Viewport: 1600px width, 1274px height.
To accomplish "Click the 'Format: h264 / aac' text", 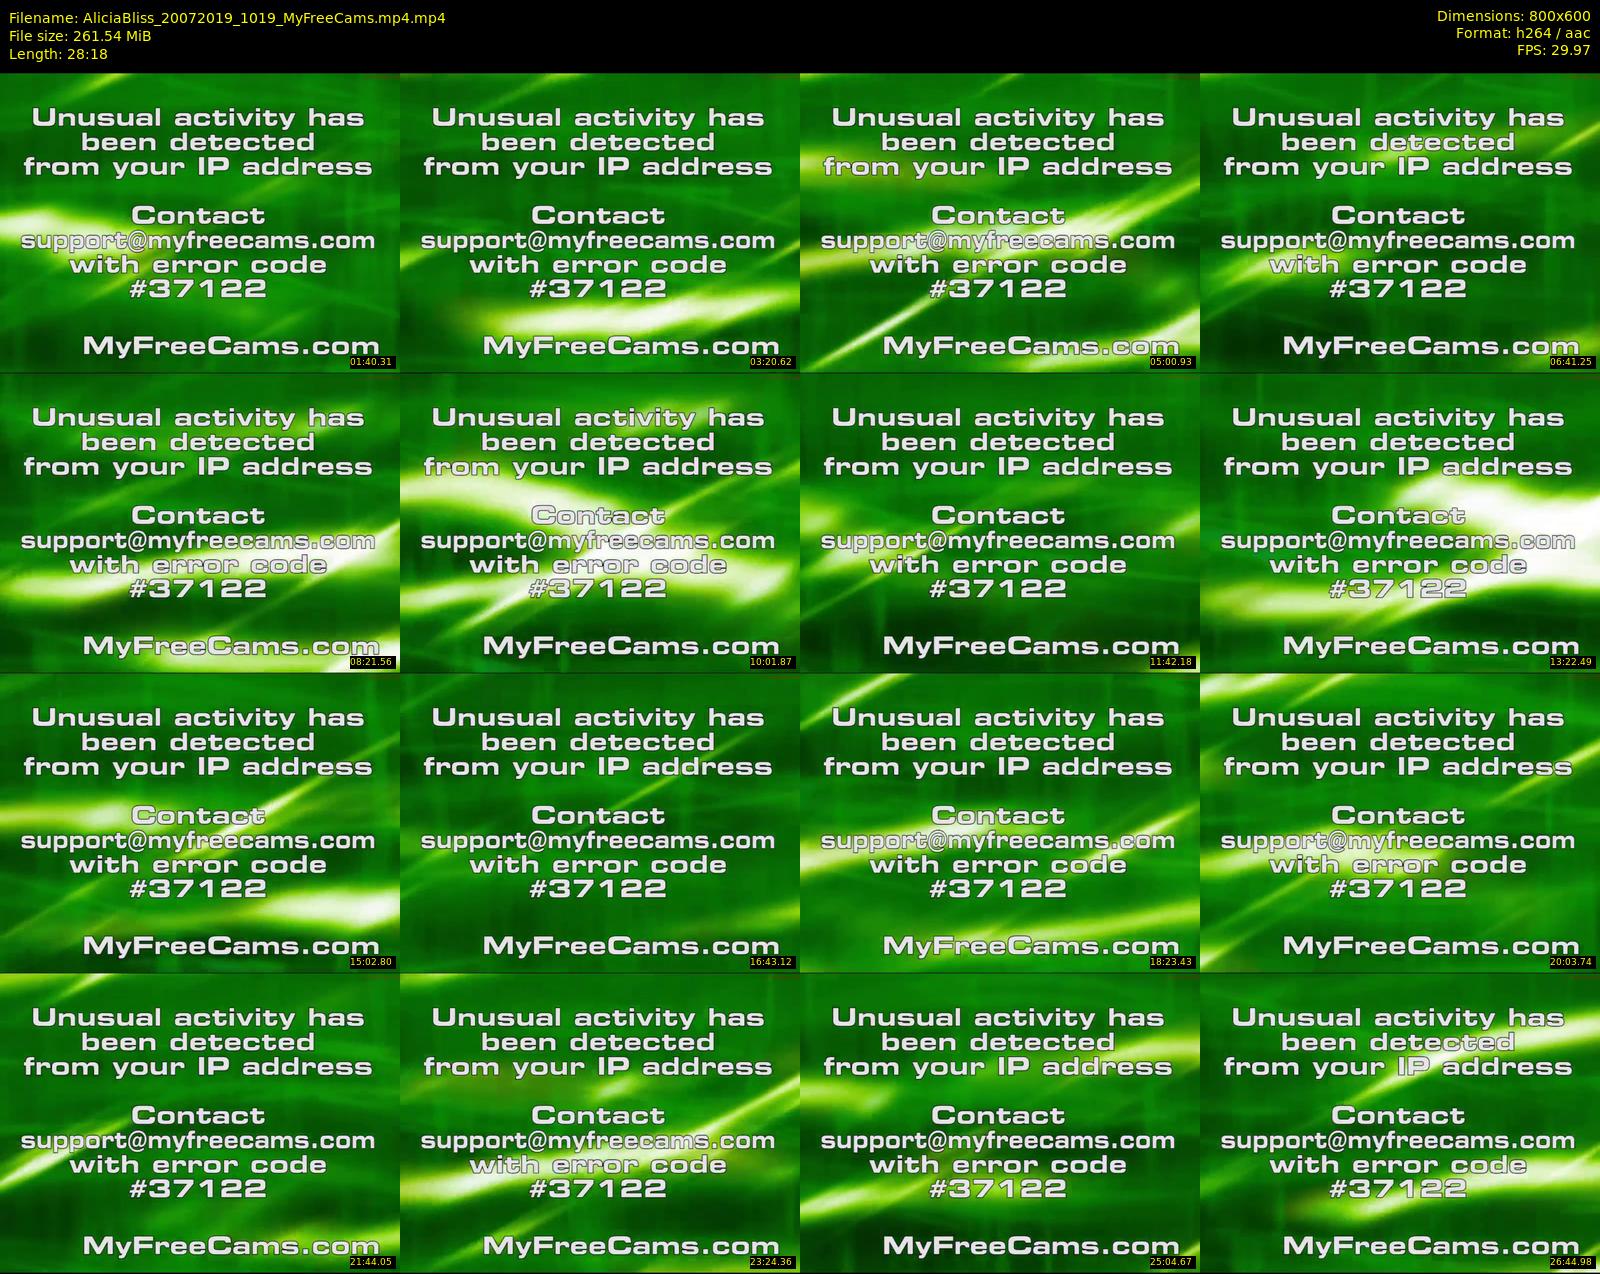I will 1523,33.
